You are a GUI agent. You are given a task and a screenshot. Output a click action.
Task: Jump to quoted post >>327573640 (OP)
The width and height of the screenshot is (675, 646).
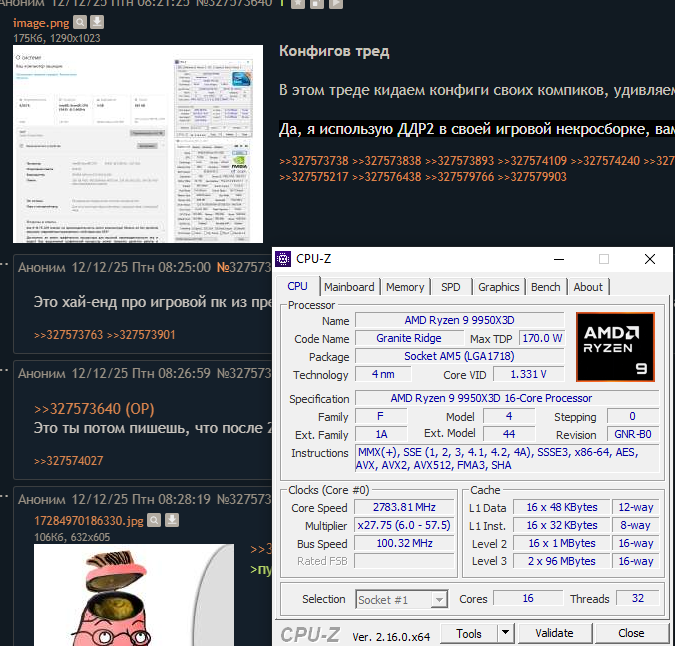click(94, 409)
